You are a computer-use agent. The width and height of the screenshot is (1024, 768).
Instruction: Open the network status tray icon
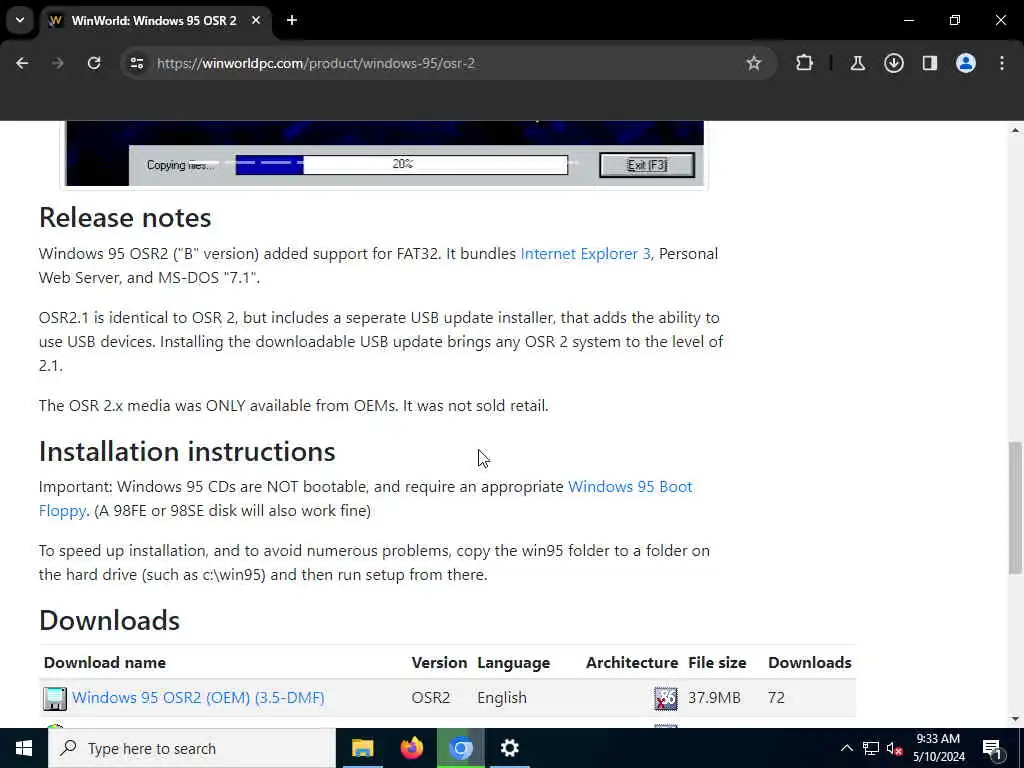[x=871, y=748]
